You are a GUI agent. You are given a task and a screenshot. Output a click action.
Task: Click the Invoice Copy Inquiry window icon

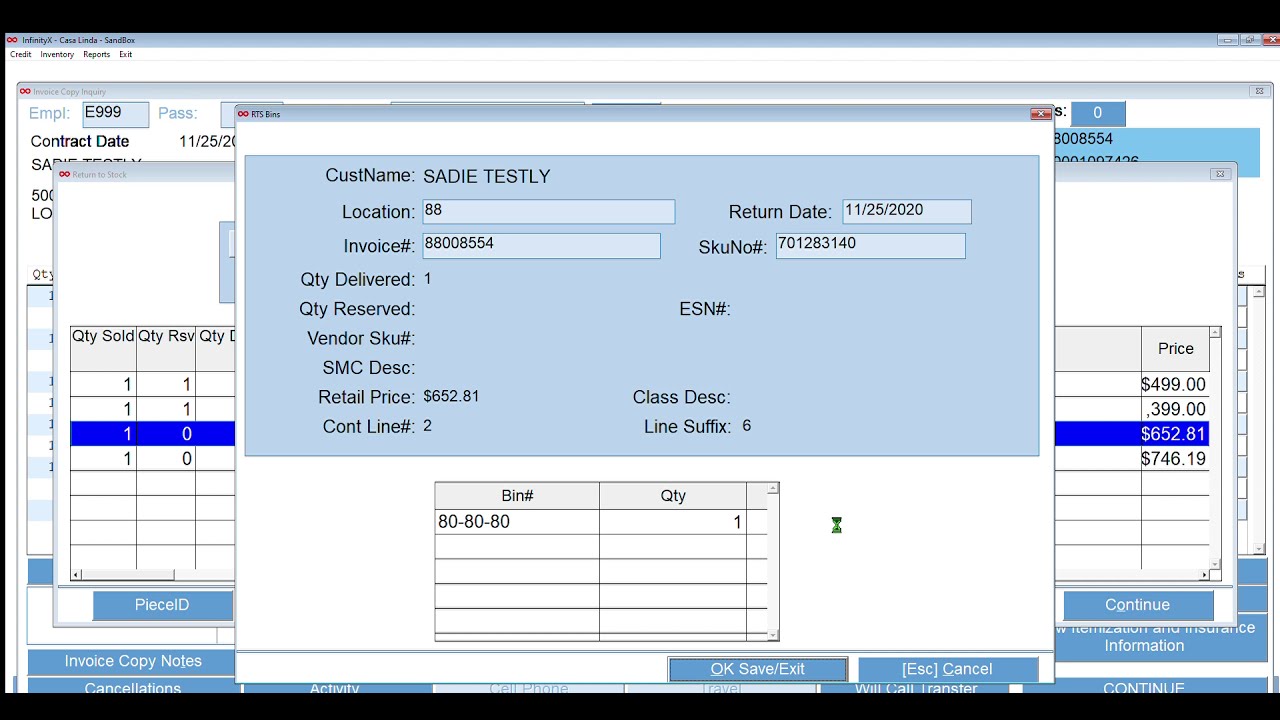[x=25, y=91]
